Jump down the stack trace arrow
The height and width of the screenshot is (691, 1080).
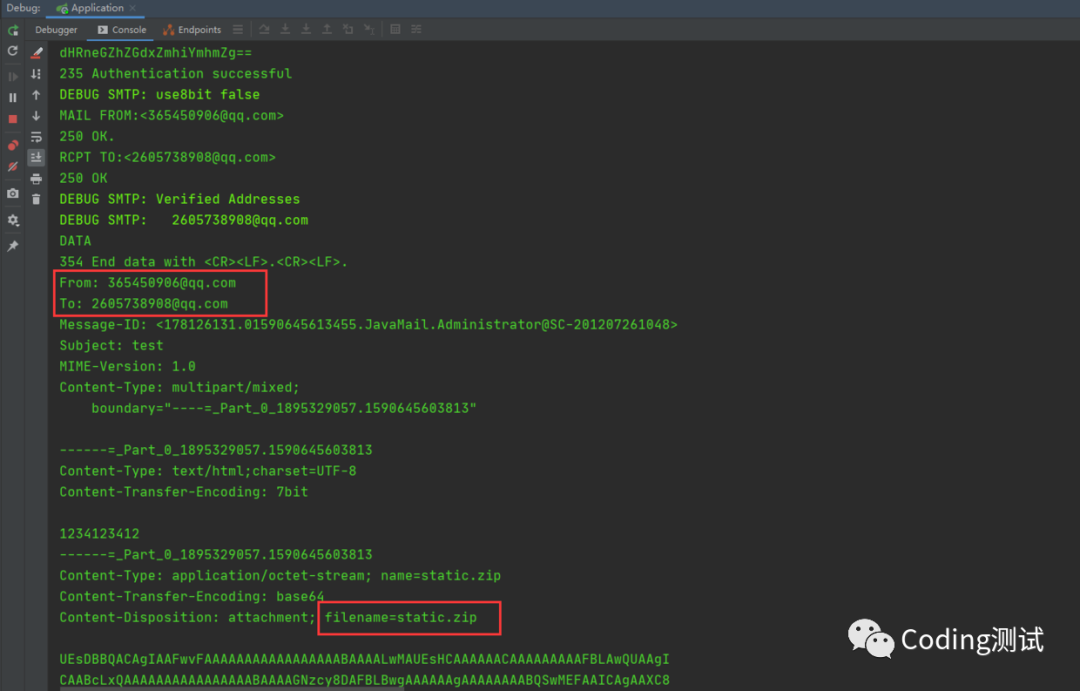pyautogui.click(x=37, y=116)
